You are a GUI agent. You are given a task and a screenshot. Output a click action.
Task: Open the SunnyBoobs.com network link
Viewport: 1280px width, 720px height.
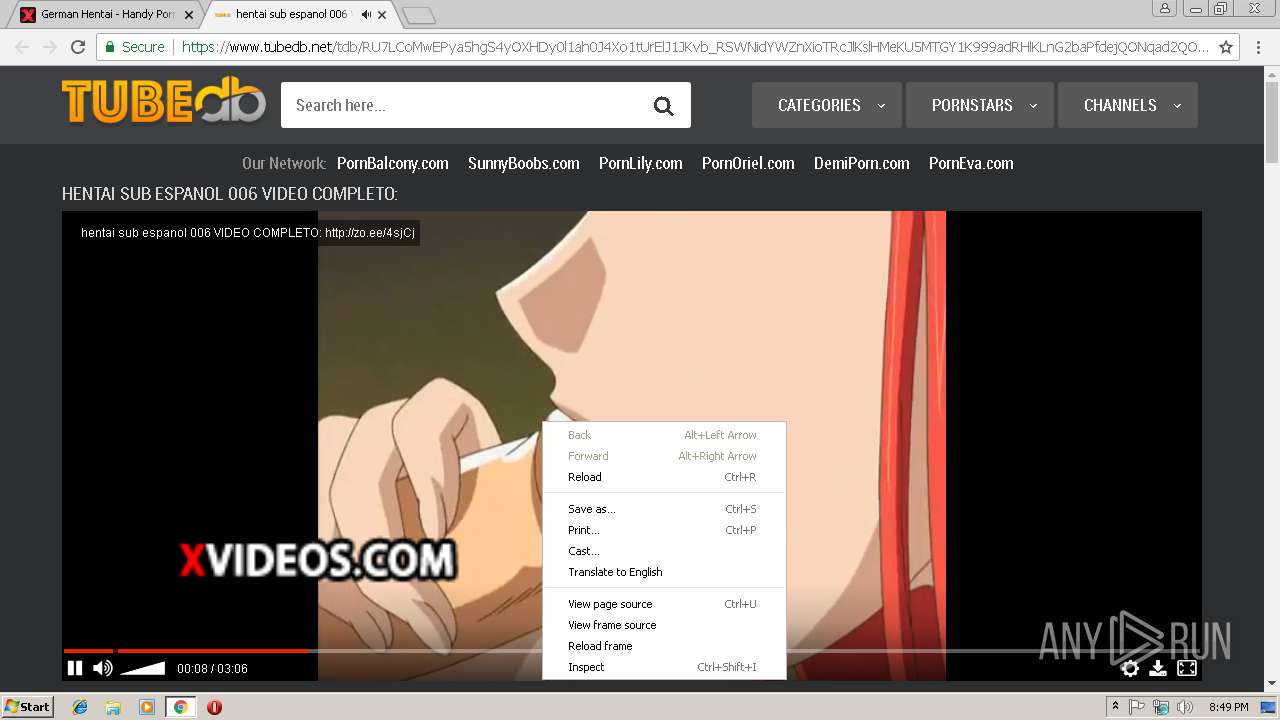coord(523,163)
